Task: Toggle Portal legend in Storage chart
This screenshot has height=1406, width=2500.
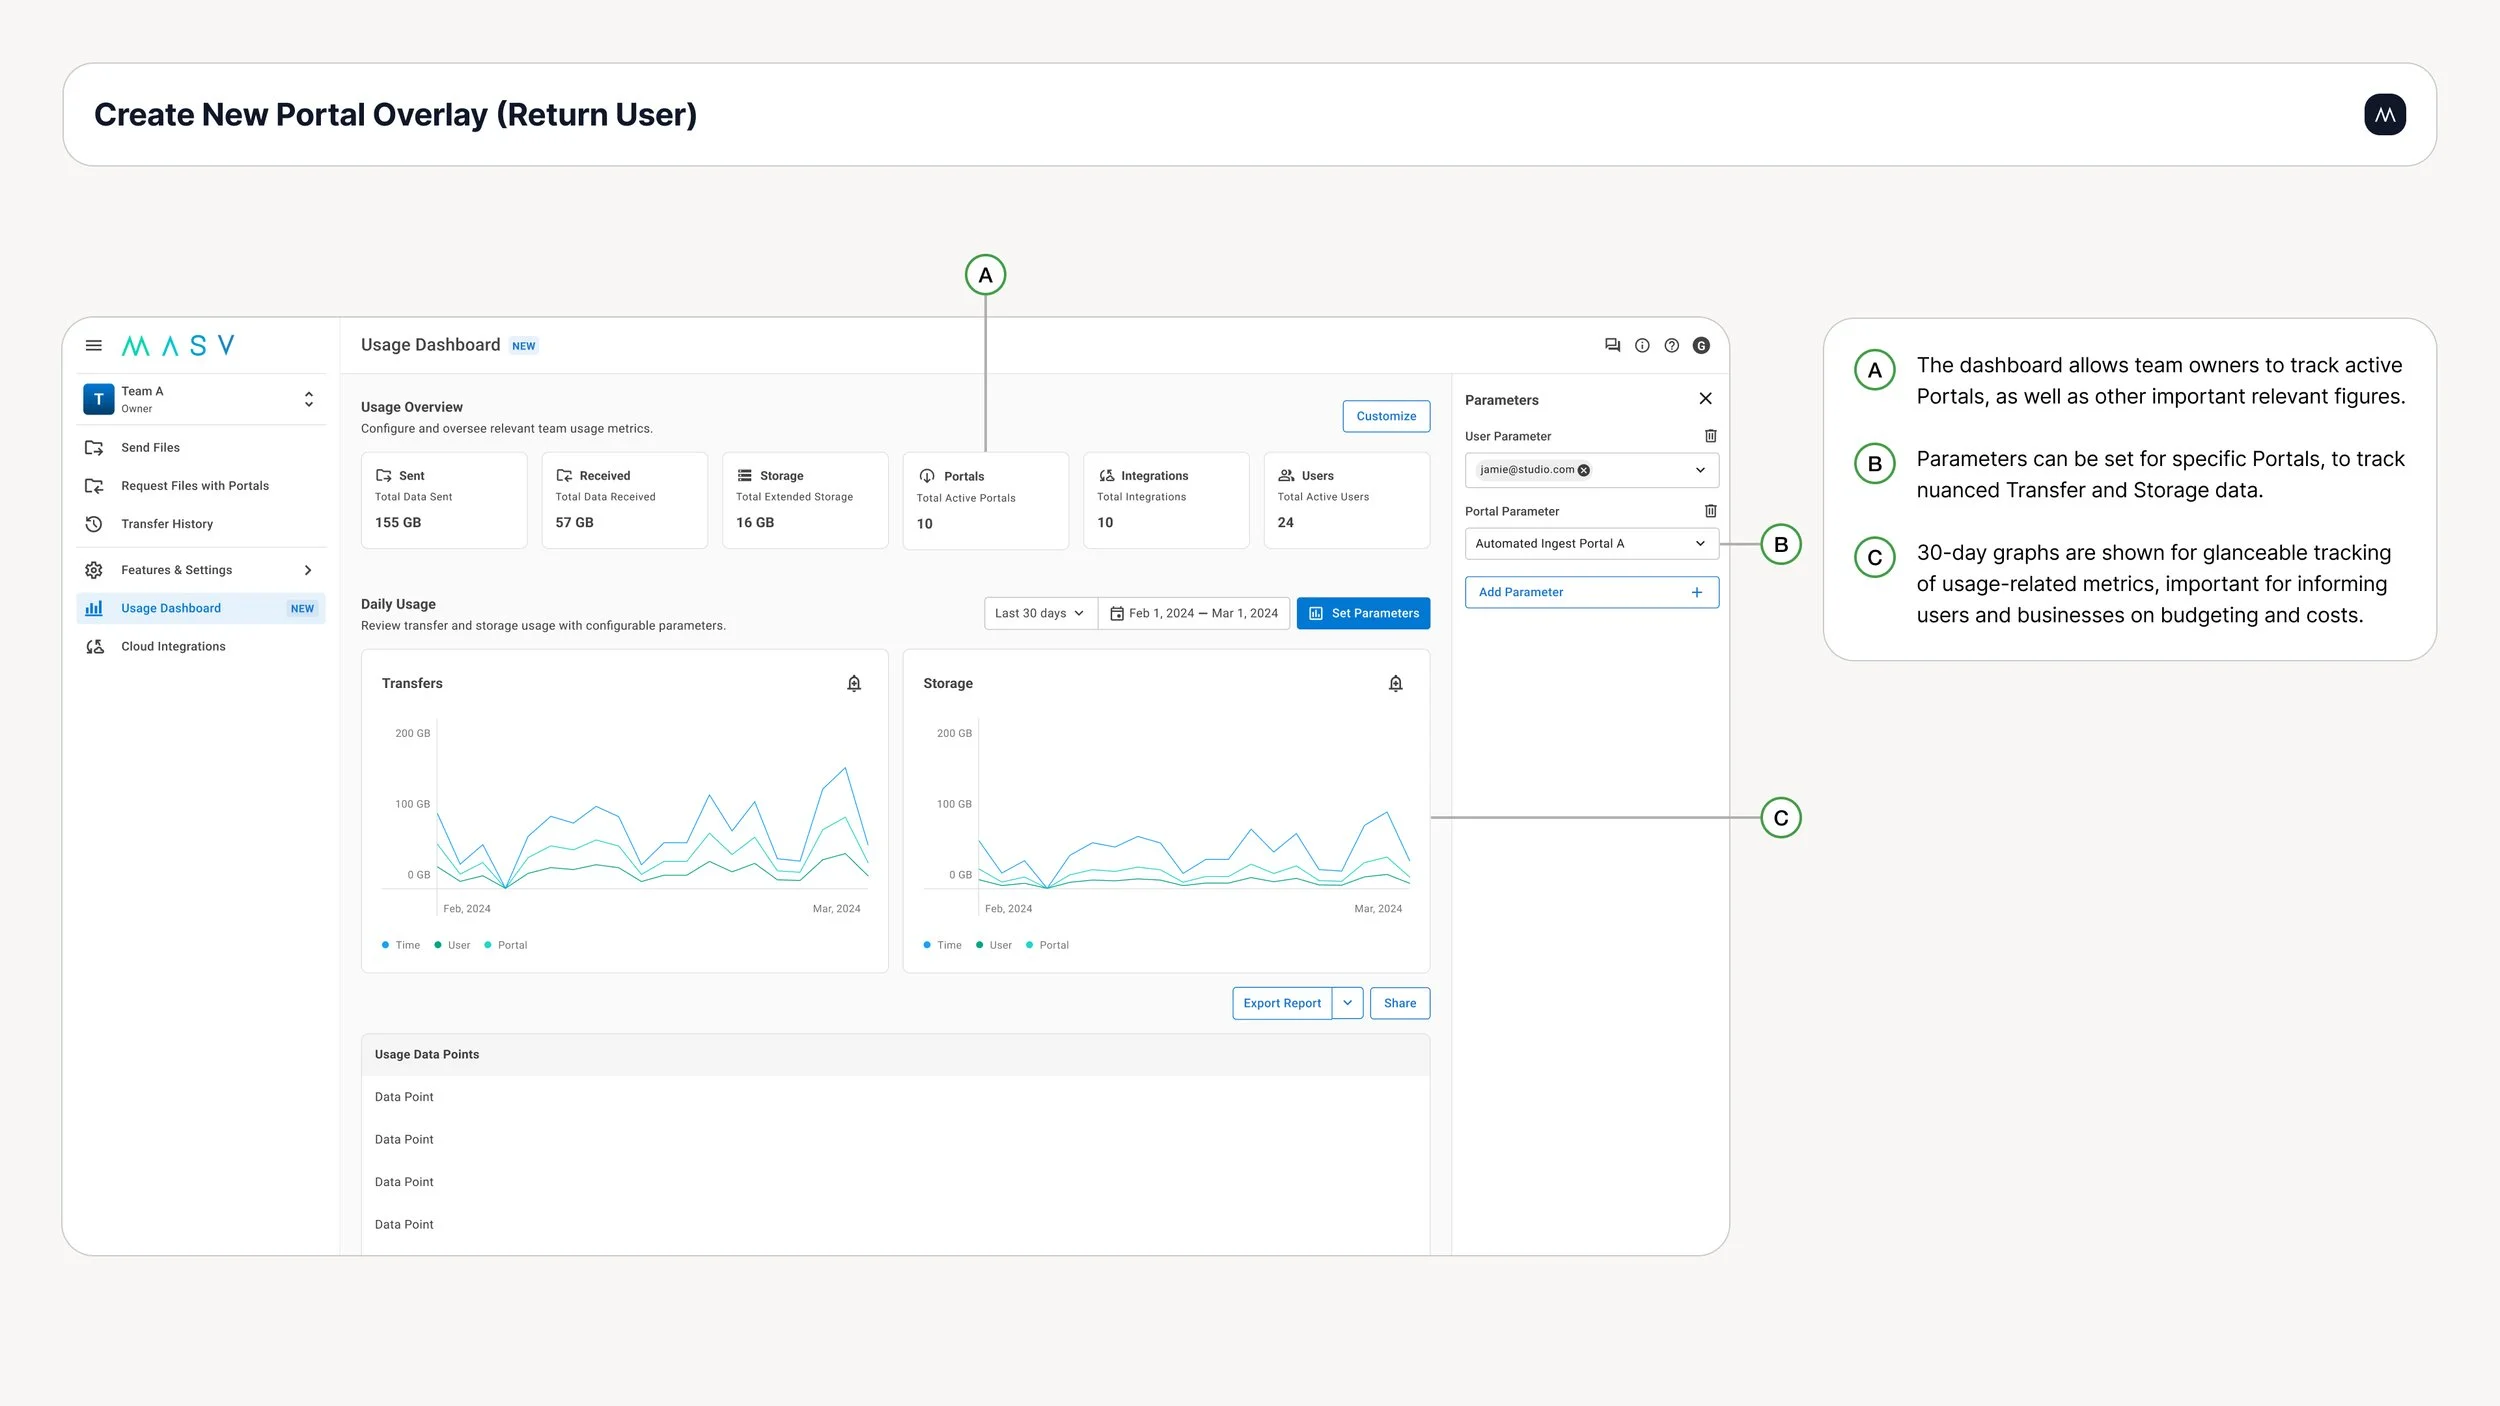Action: [x=1047, y=945]
